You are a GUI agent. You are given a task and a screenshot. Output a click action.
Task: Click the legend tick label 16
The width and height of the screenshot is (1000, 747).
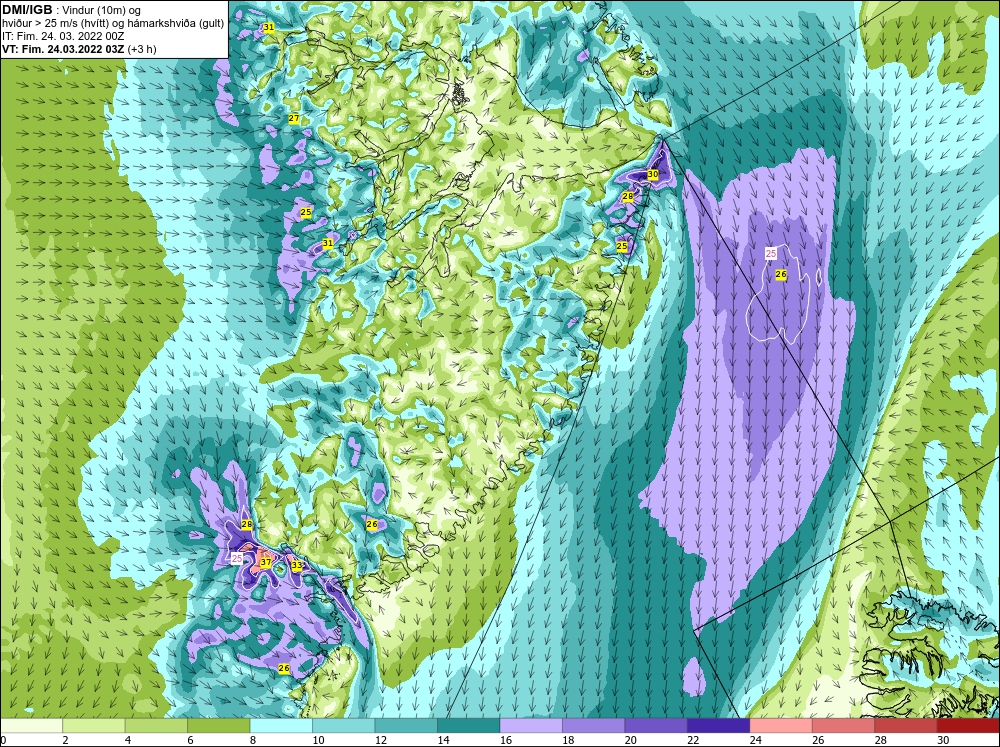[505, 740]
